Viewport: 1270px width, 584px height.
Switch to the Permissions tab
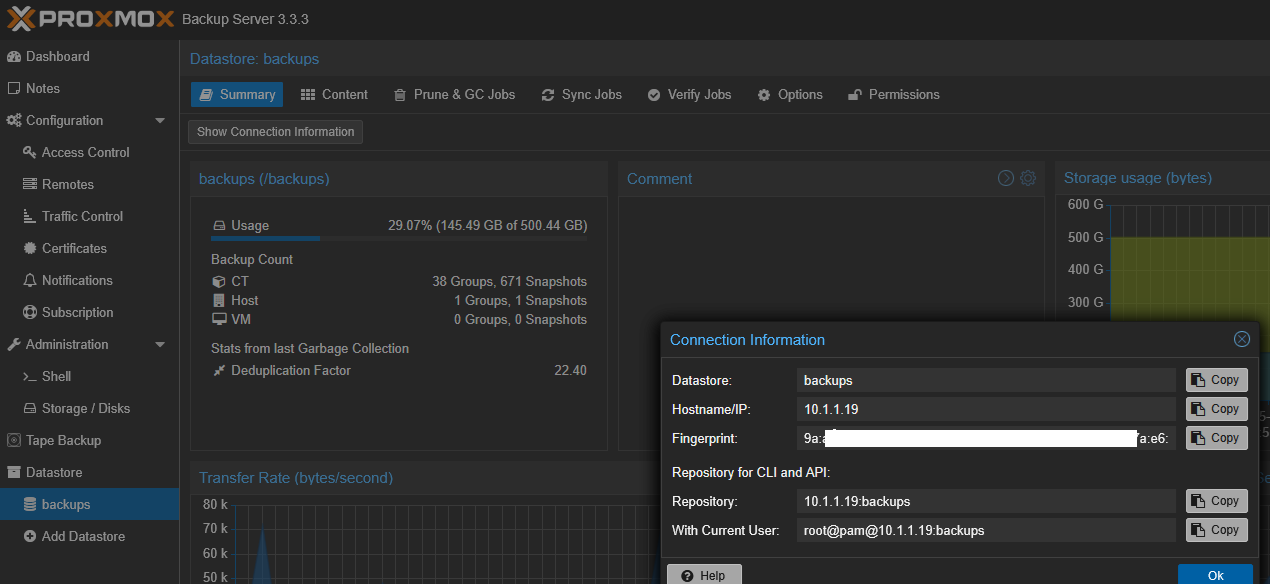894,94
